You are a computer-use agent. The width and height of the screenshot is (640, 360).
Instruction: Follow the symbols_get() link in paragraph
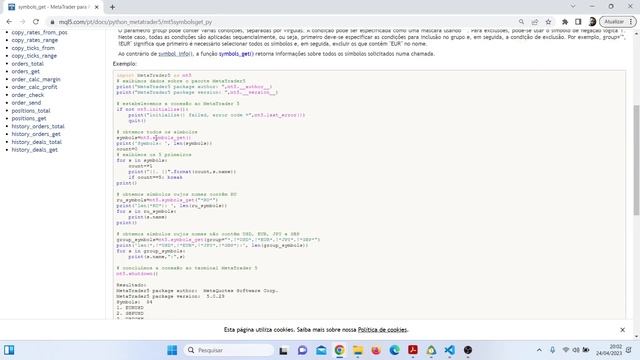tap(236, 54)
